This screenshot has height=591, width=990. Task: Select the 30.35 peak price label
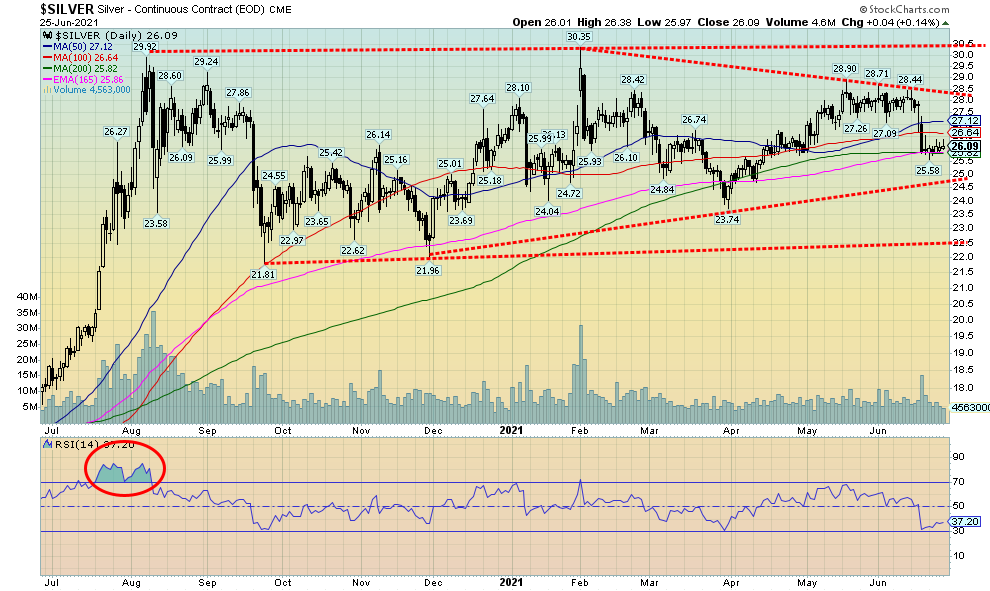coord(580,37)
